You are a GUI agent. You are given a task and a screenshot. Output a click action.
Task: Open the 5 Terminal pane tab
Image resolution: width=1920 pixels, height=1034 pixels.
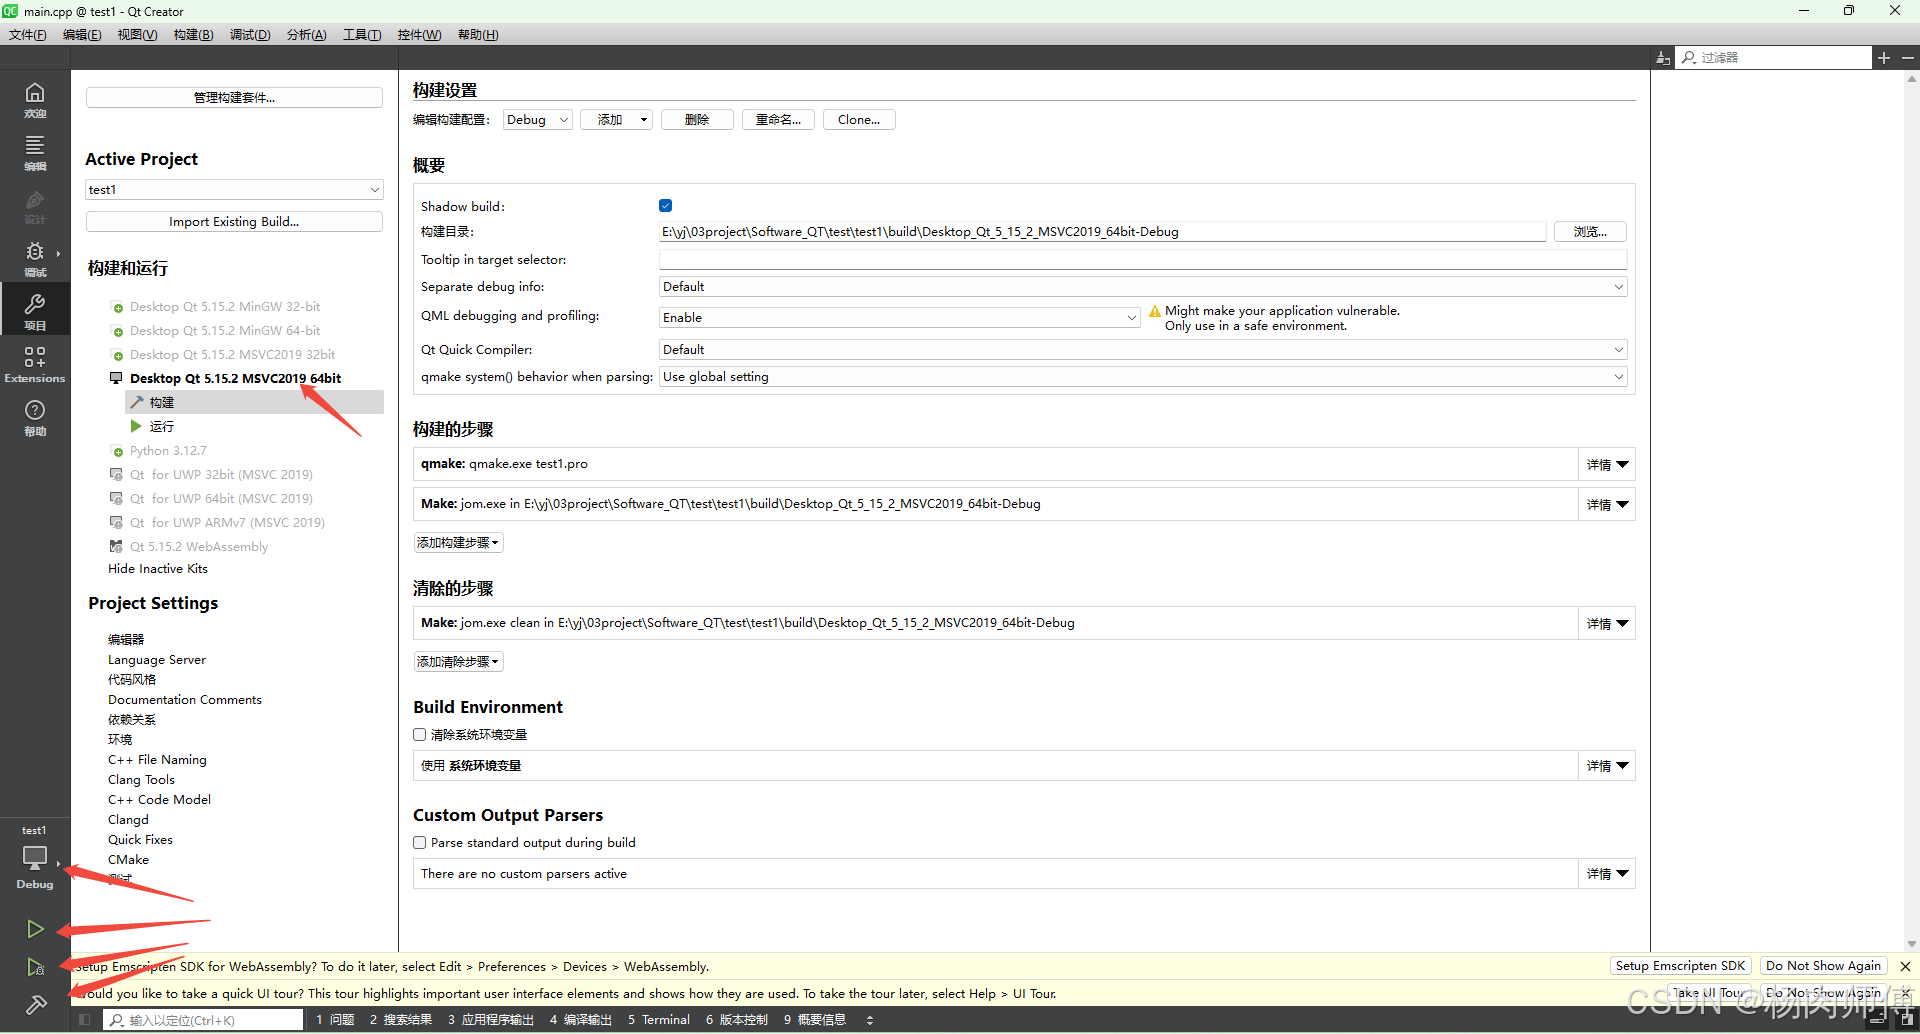[x=658, y=1020]
